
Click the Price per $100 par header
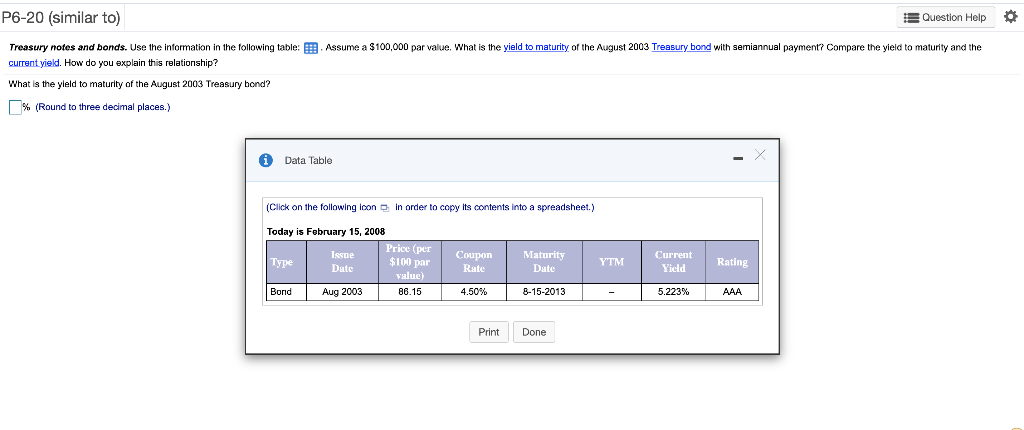point(410,262)
